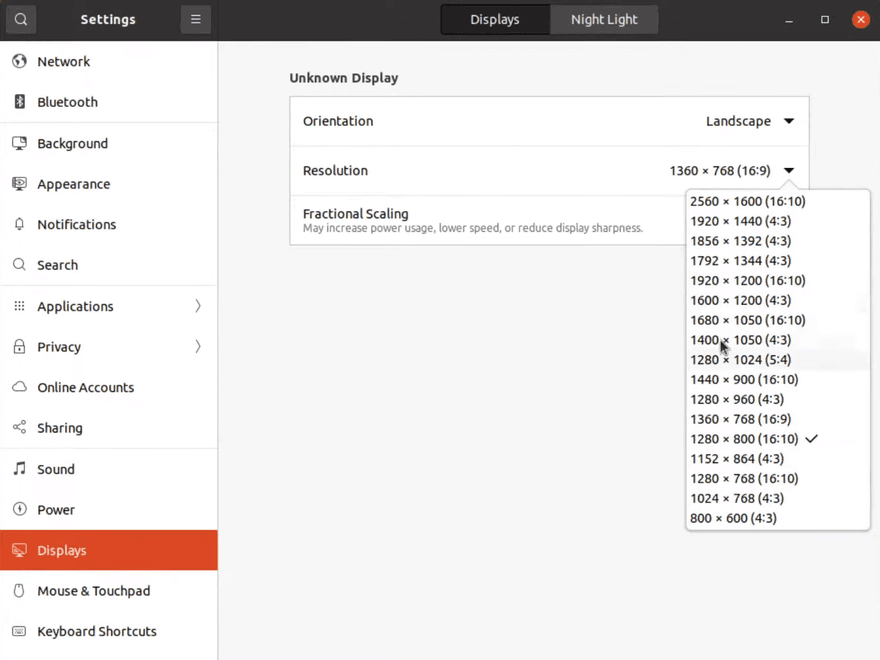Screen dimensions: 880x660
Task: Open Keyboard Shortcuts settings
Action: [97, 632]
